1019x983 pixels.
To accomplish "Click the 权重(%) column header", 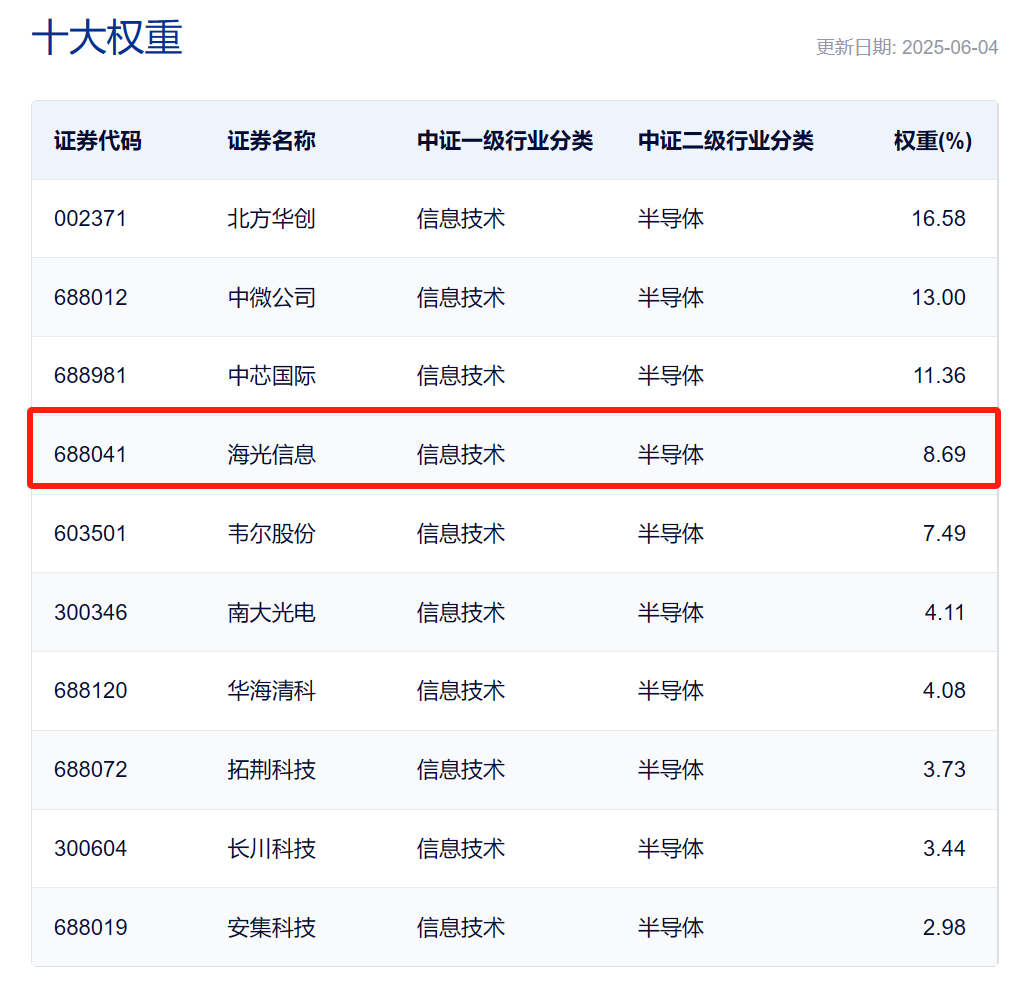I will coord(933,140).
